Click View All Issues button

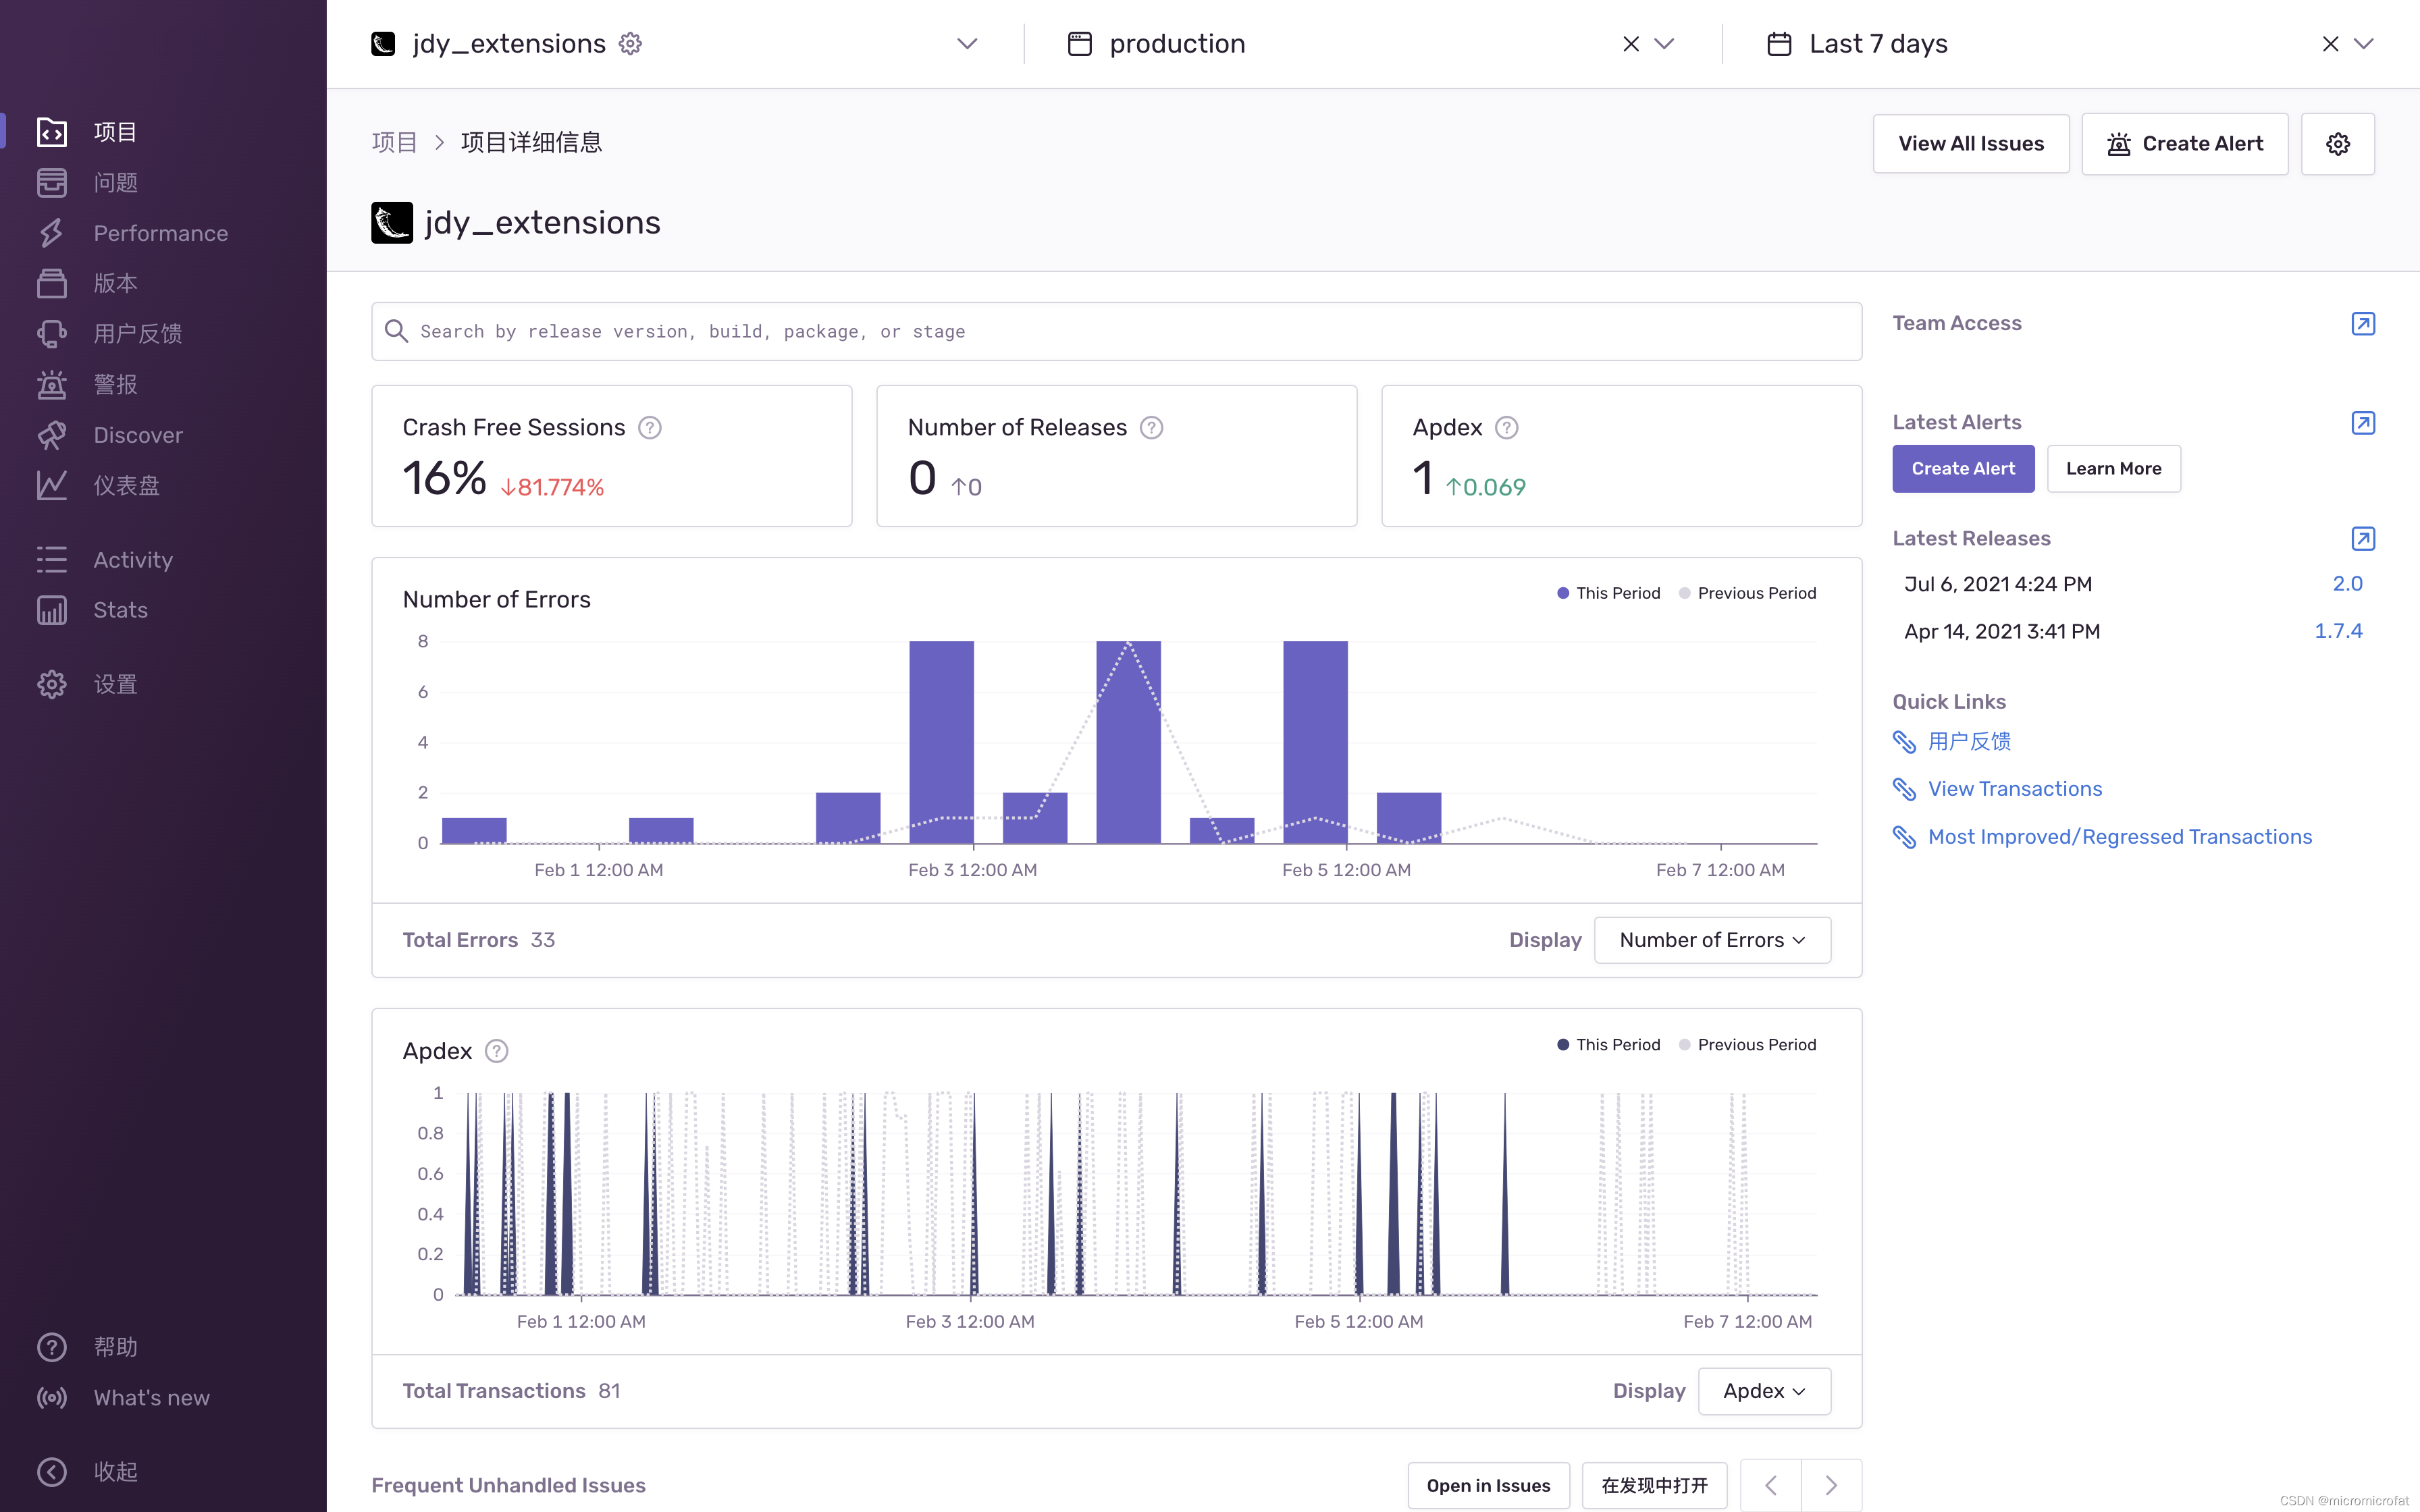tap(1971, 144)
